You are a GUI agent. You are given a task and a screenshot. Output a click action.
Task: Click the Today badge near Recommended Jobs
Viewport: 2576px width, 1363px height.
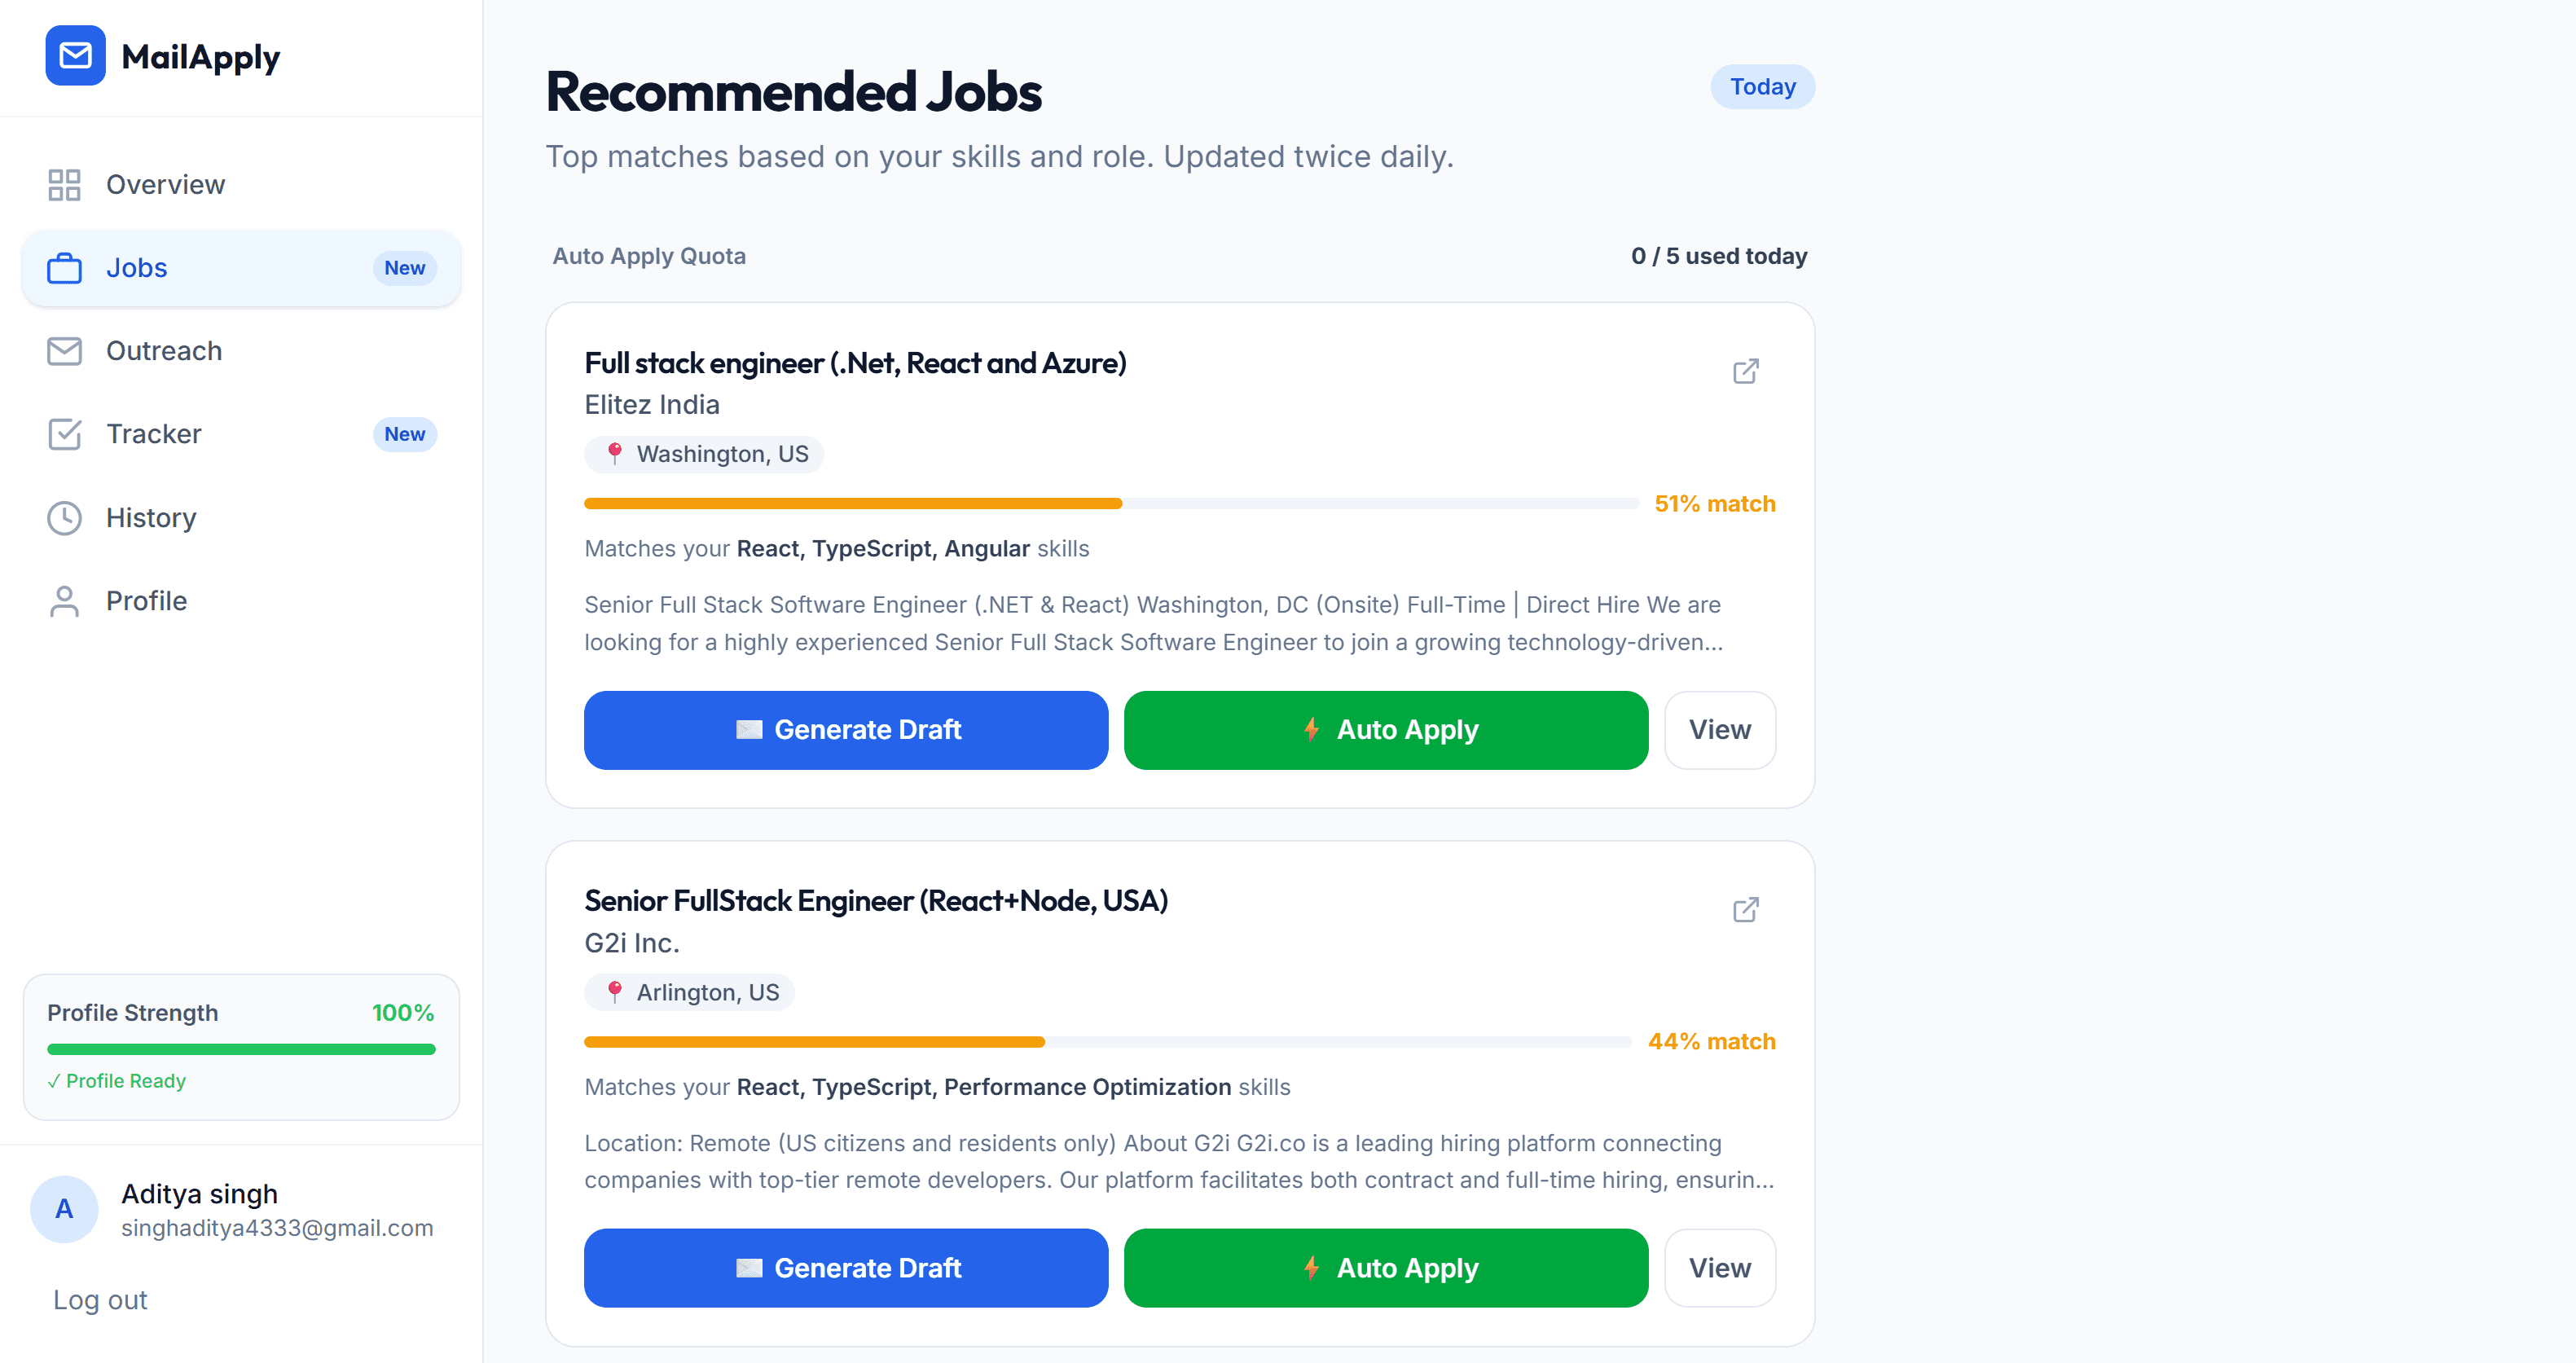(x=1762, y=86)
